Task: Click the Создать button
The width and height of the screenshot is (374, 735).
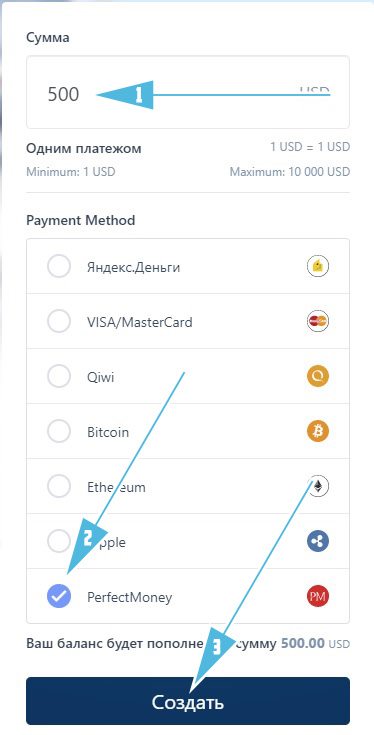Action: (x=188, y=701)
